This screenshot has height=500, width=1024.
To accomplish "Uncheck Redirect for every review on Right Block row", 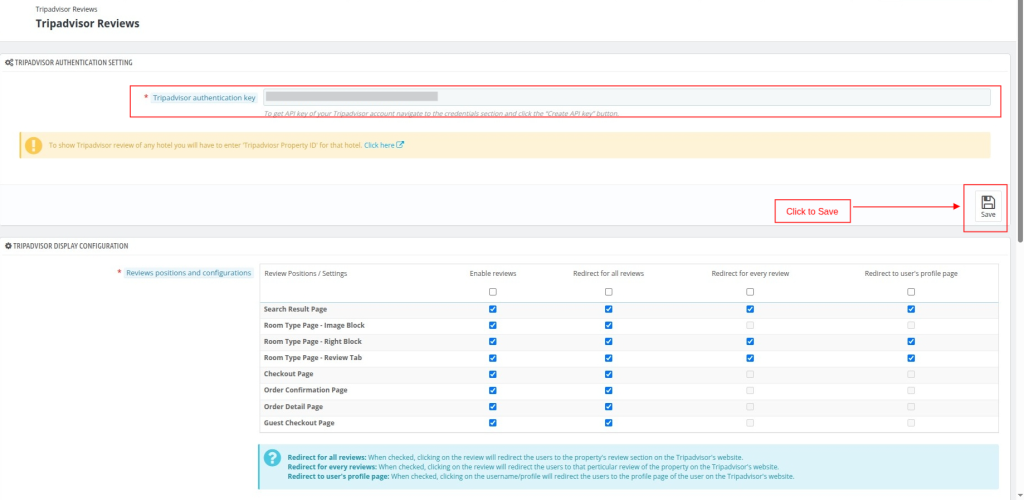I will coord(750,341).
